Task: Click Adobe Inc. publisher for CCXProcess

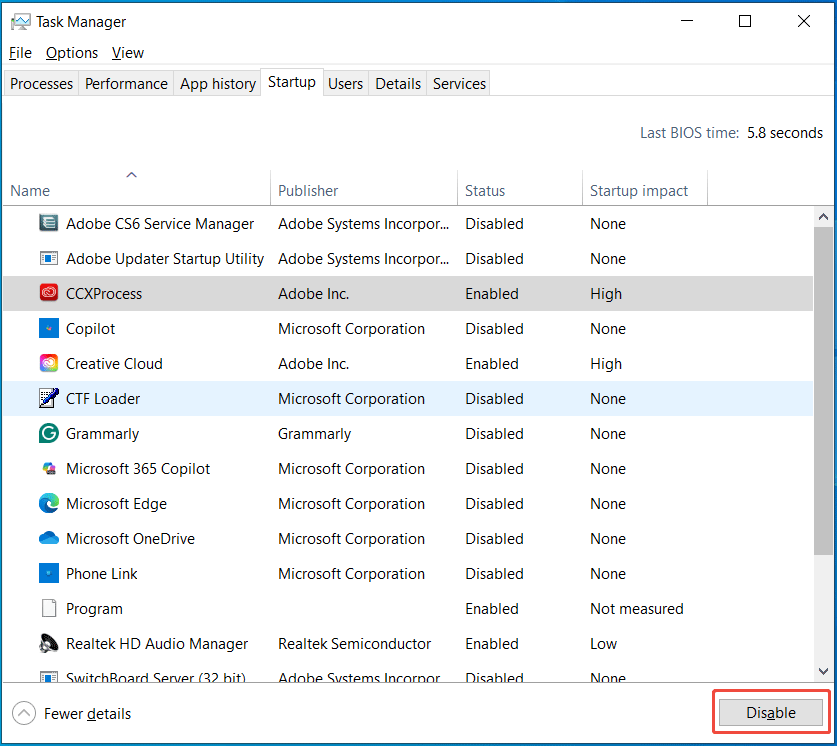Action: click(x=313, y=293)
